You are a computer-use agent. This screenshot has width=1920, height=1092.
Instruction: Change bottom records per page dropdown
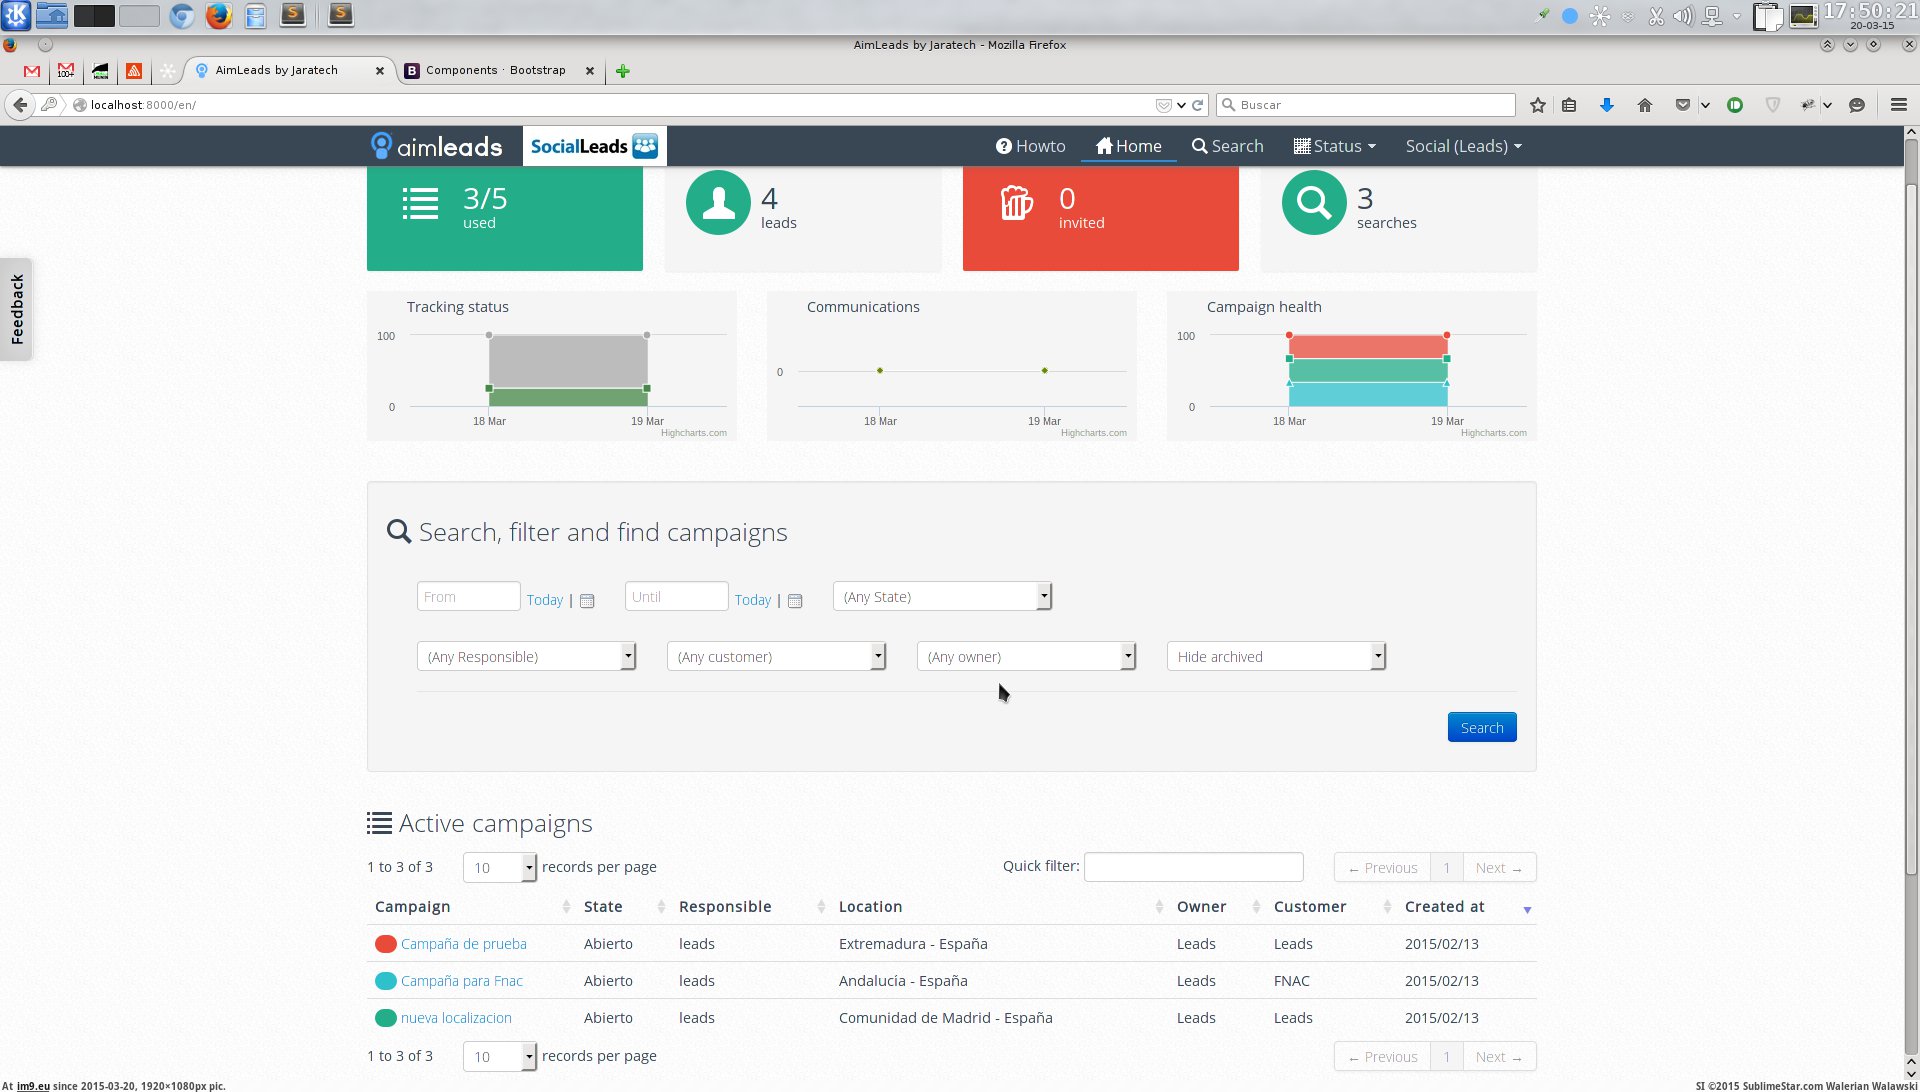(x=500, y=1057)
